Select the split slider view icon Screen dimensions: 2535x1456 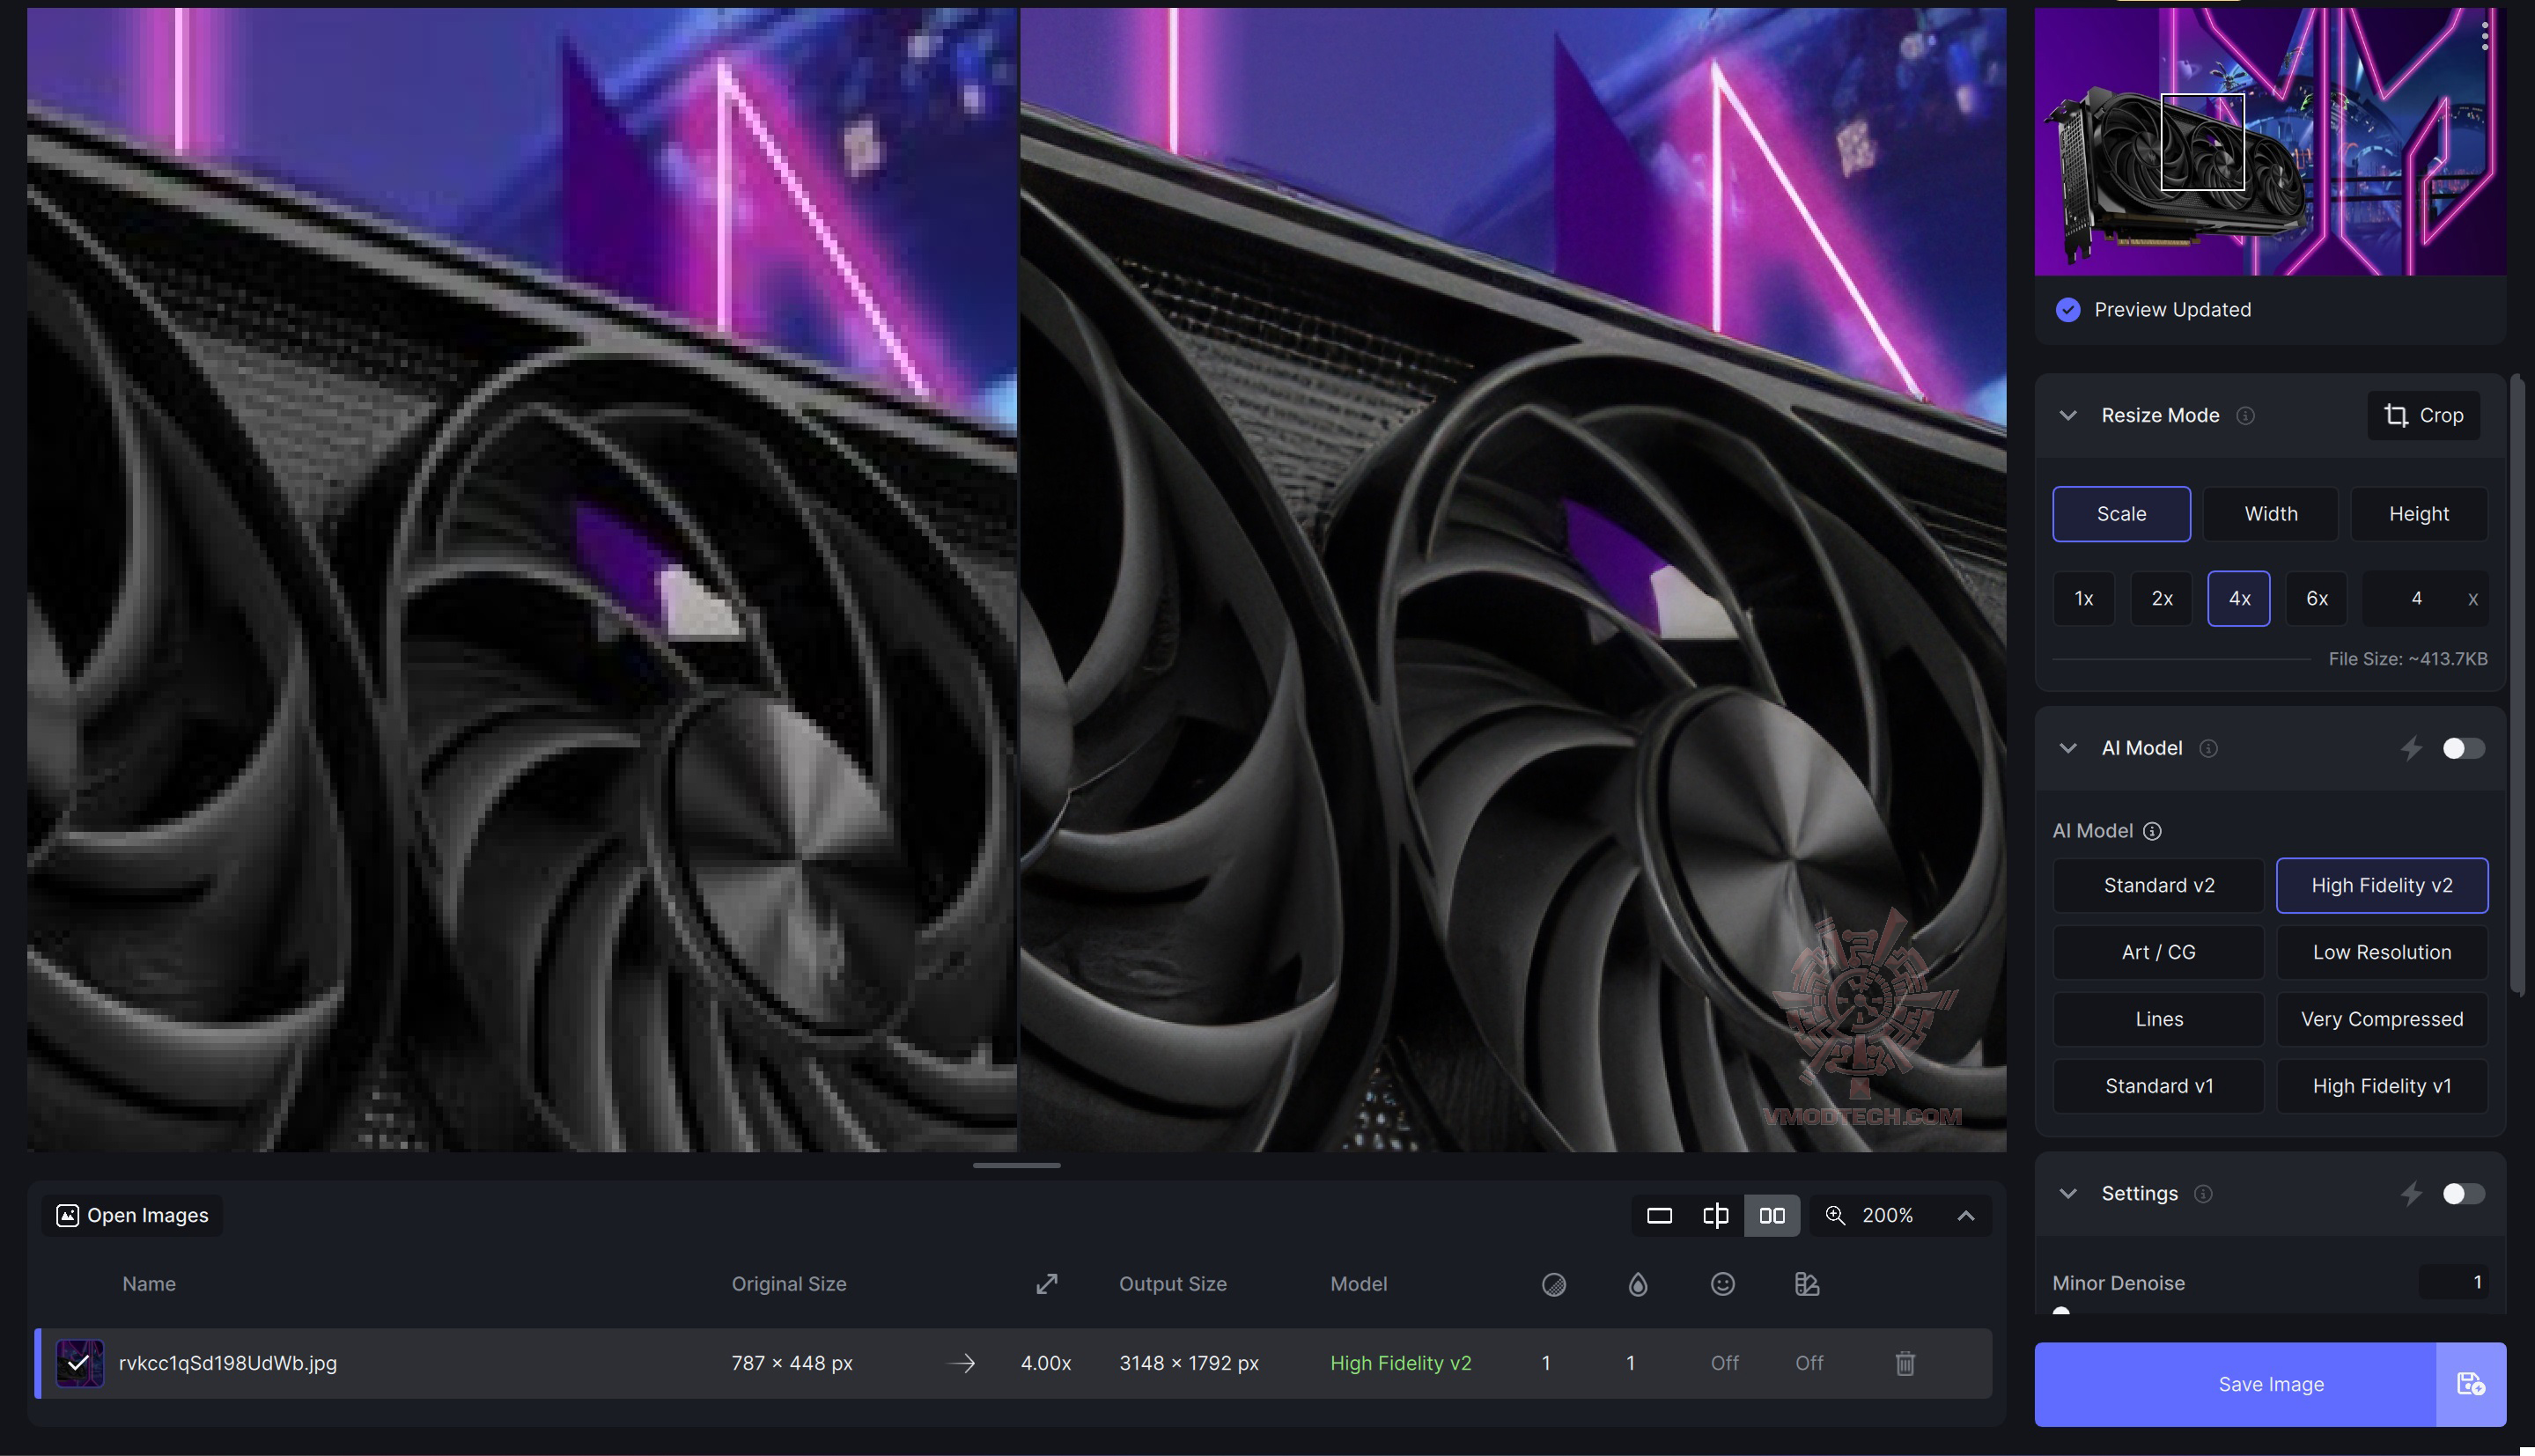pos(1715,1215)
